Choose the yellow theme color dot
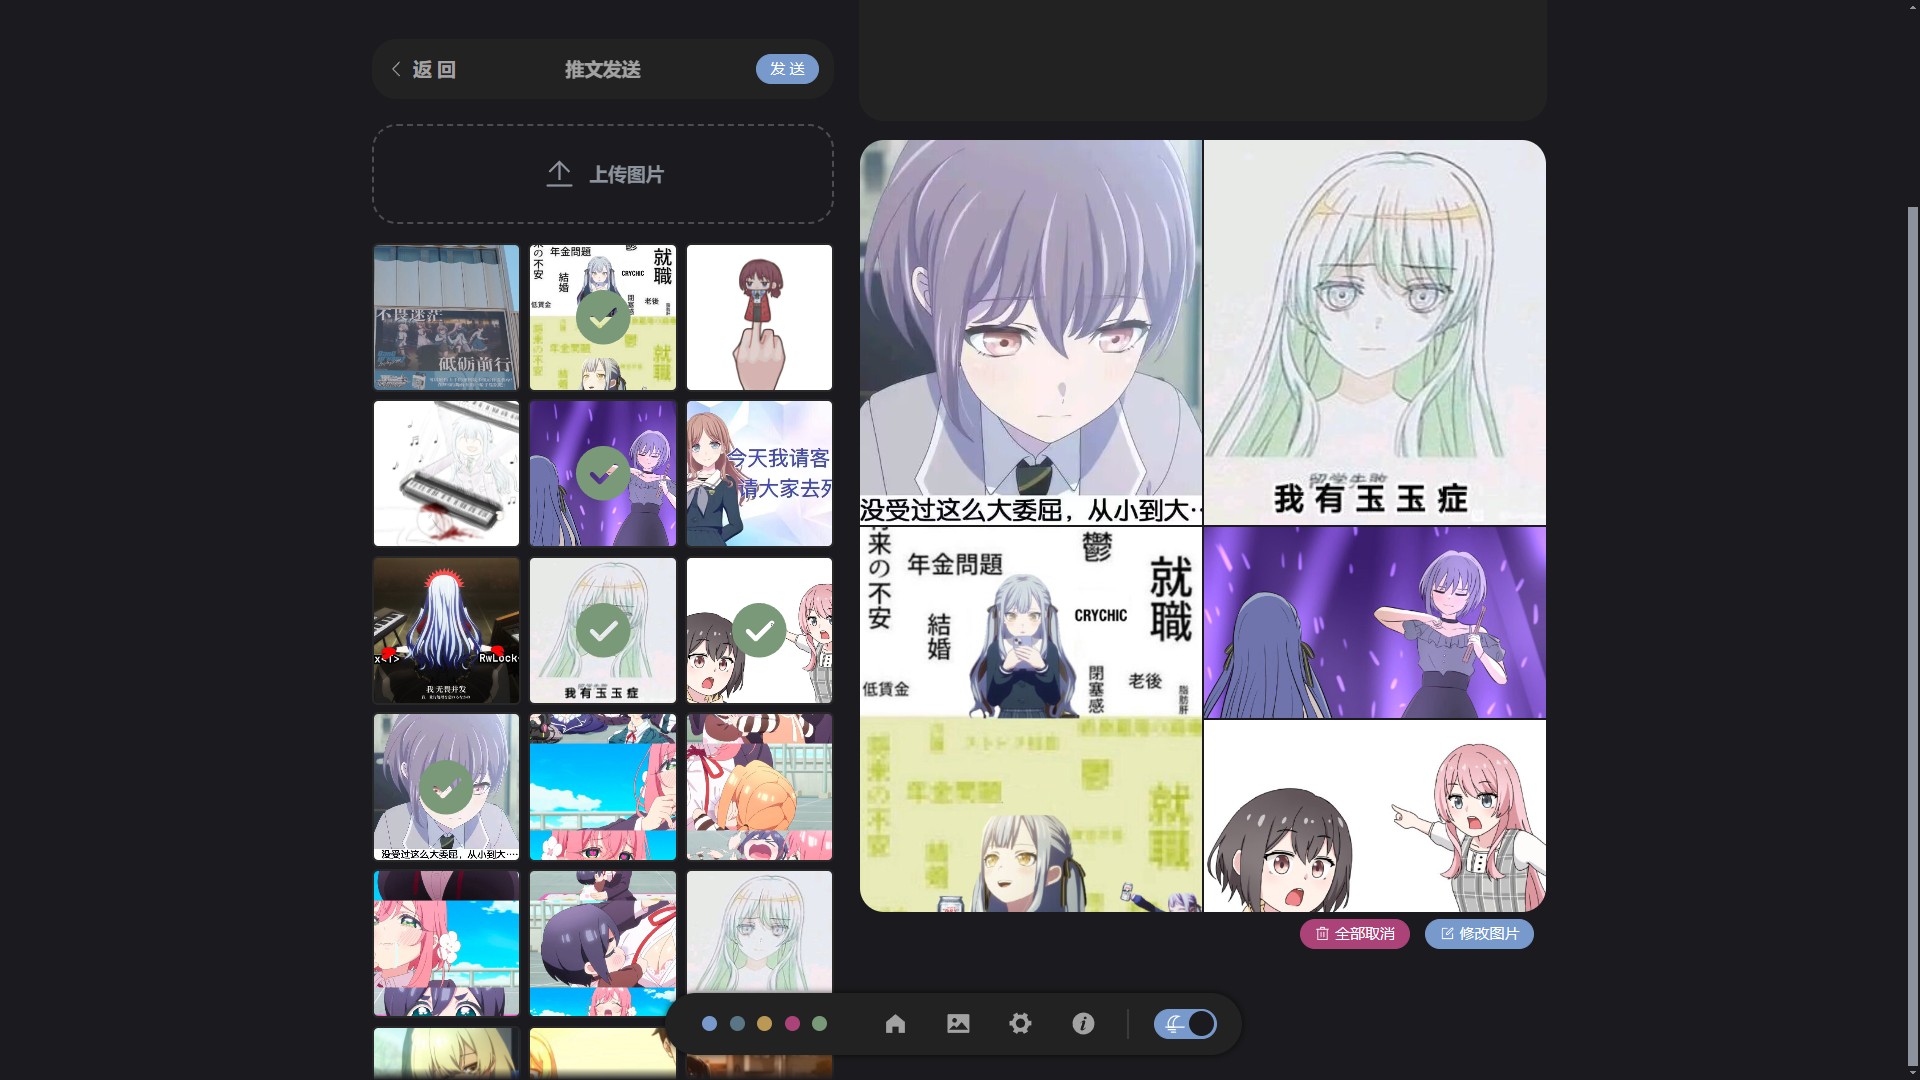The image size is (1920, 1080). [x=764, y=1023]
